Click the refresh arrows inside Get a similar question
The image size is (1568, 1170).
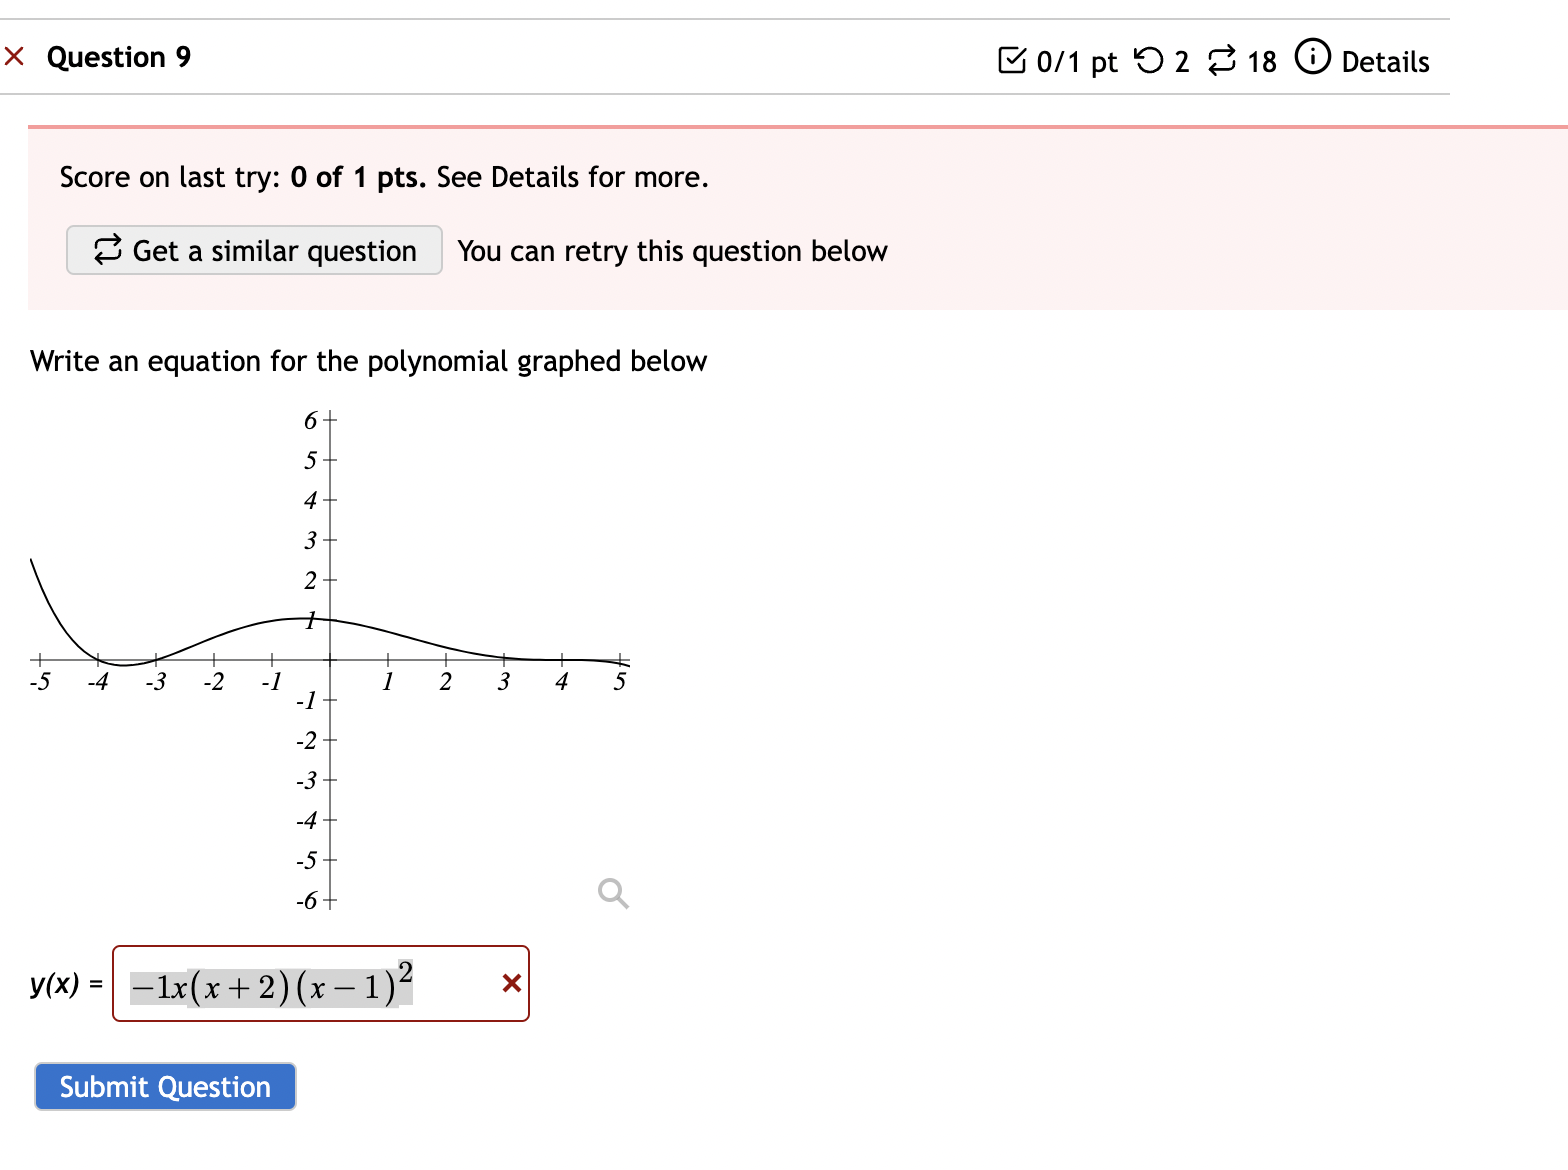[108, 250]
